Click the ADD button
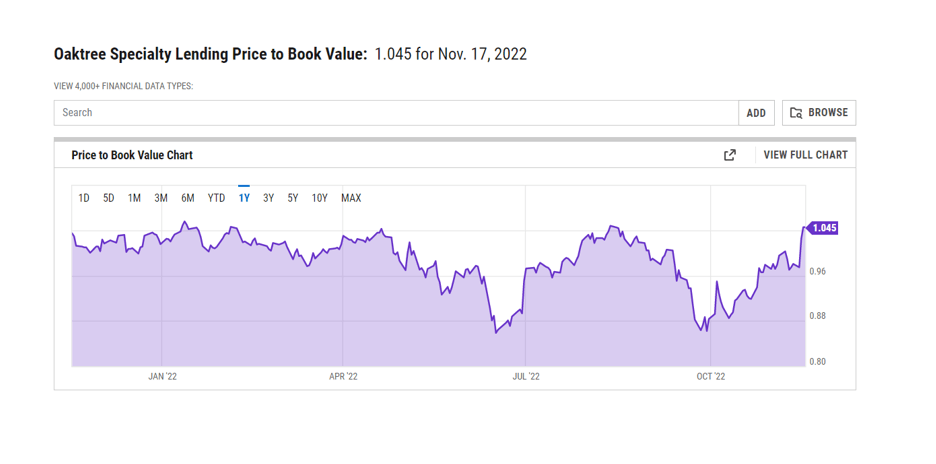Screen dimensions: 936x464 756,113
